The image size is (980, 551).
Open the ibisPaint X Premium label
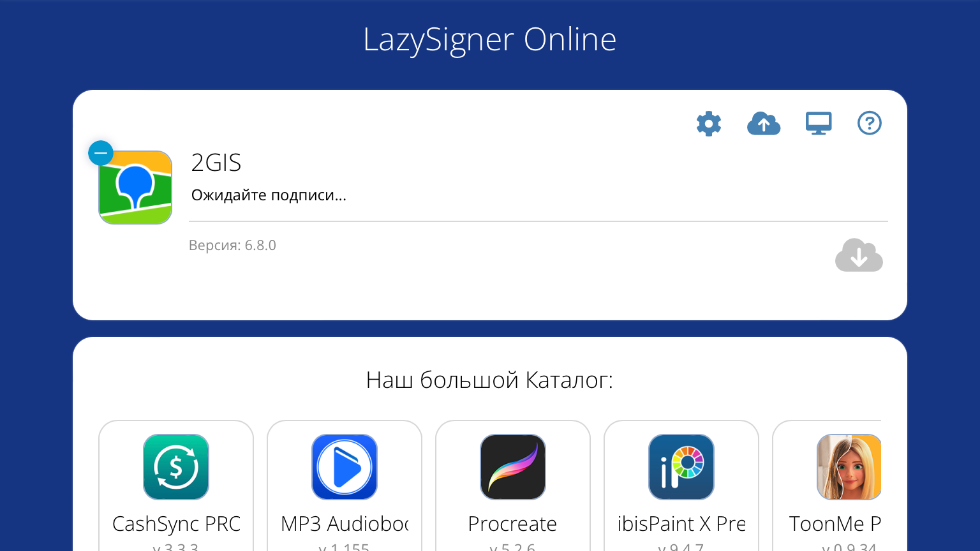681,524
